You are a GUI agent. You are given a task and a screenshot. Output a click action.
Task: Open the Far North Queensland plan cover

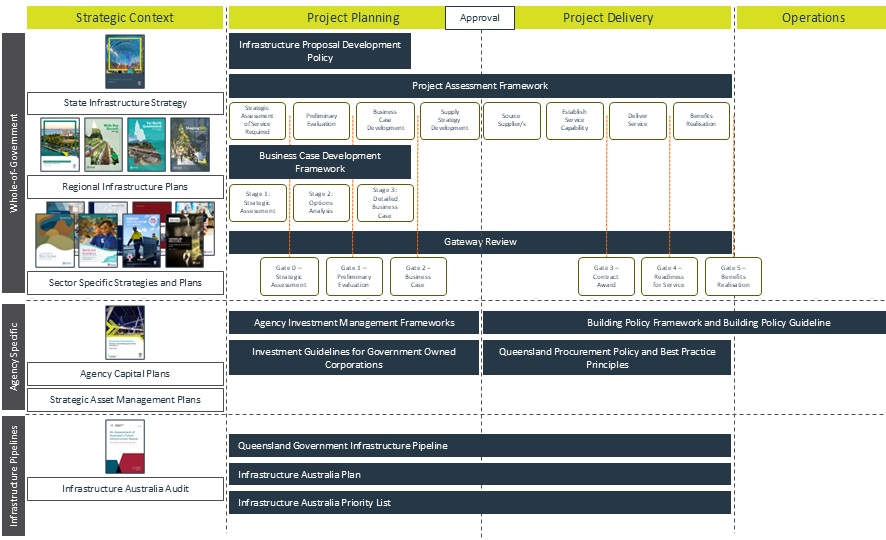pos(146,145)
